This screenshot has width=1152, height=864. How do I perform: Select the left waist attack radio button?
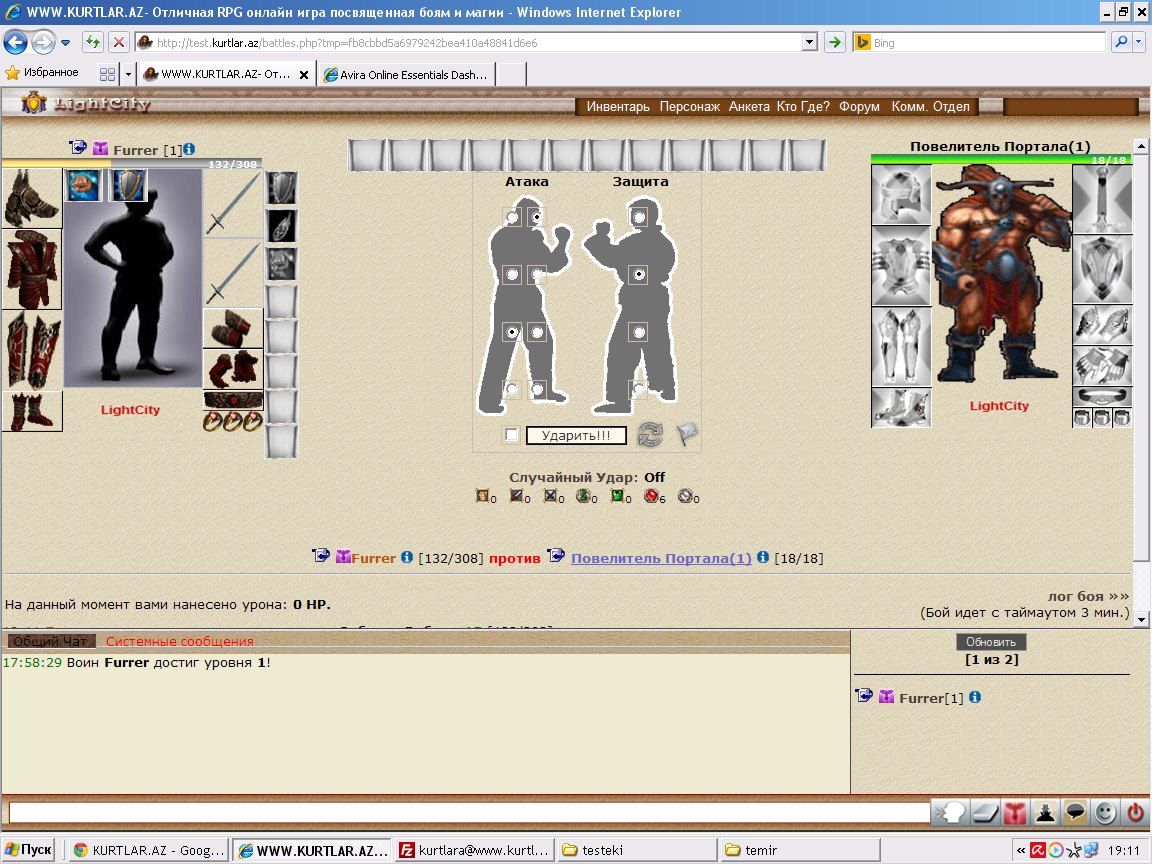coord(513,332)
